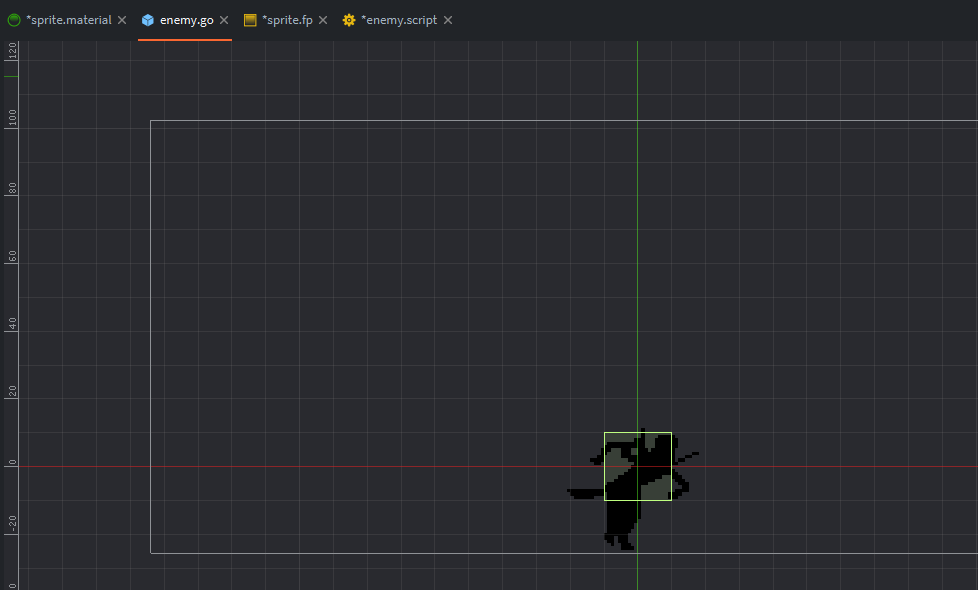
Task: Go to the *enemy.script tab
Action: click(x=398, y=20)
